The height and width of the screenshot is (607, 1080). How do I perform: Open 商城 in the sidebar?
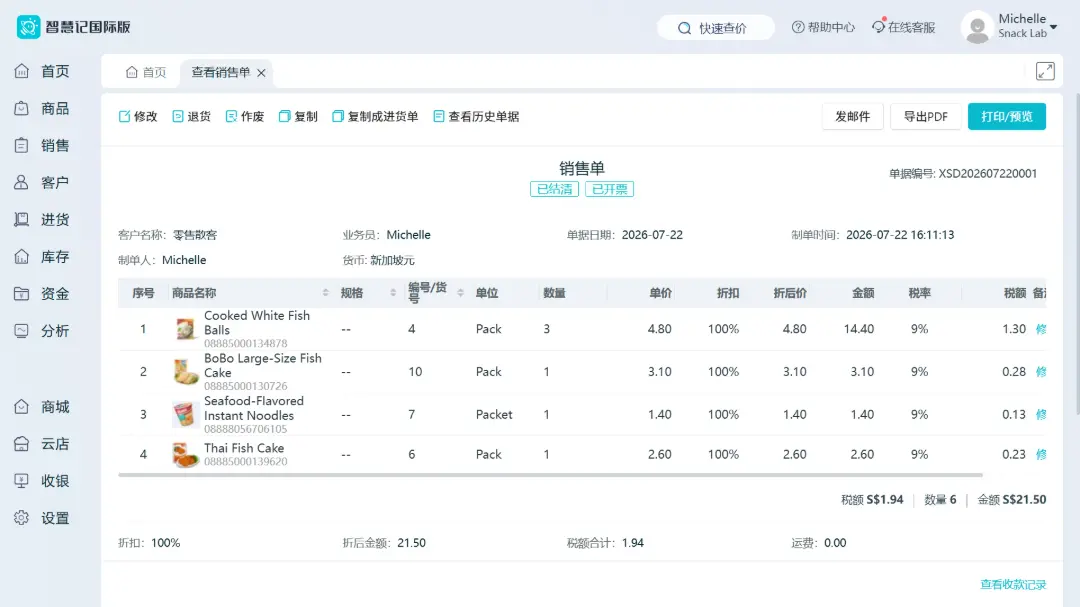tap(41, 407)
